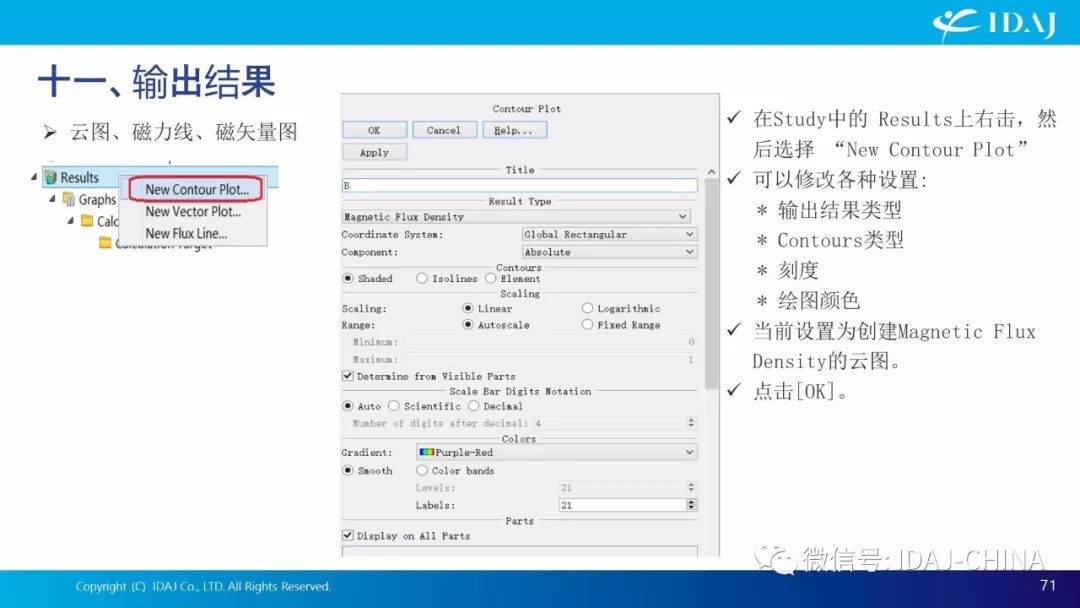Click the Calculation Target folder icon

[105, 242]
